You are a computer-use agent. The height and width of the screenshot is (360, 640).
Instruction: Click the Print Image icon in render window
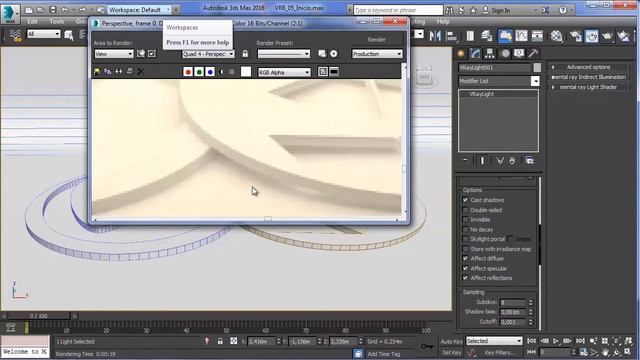click(129, 71)
